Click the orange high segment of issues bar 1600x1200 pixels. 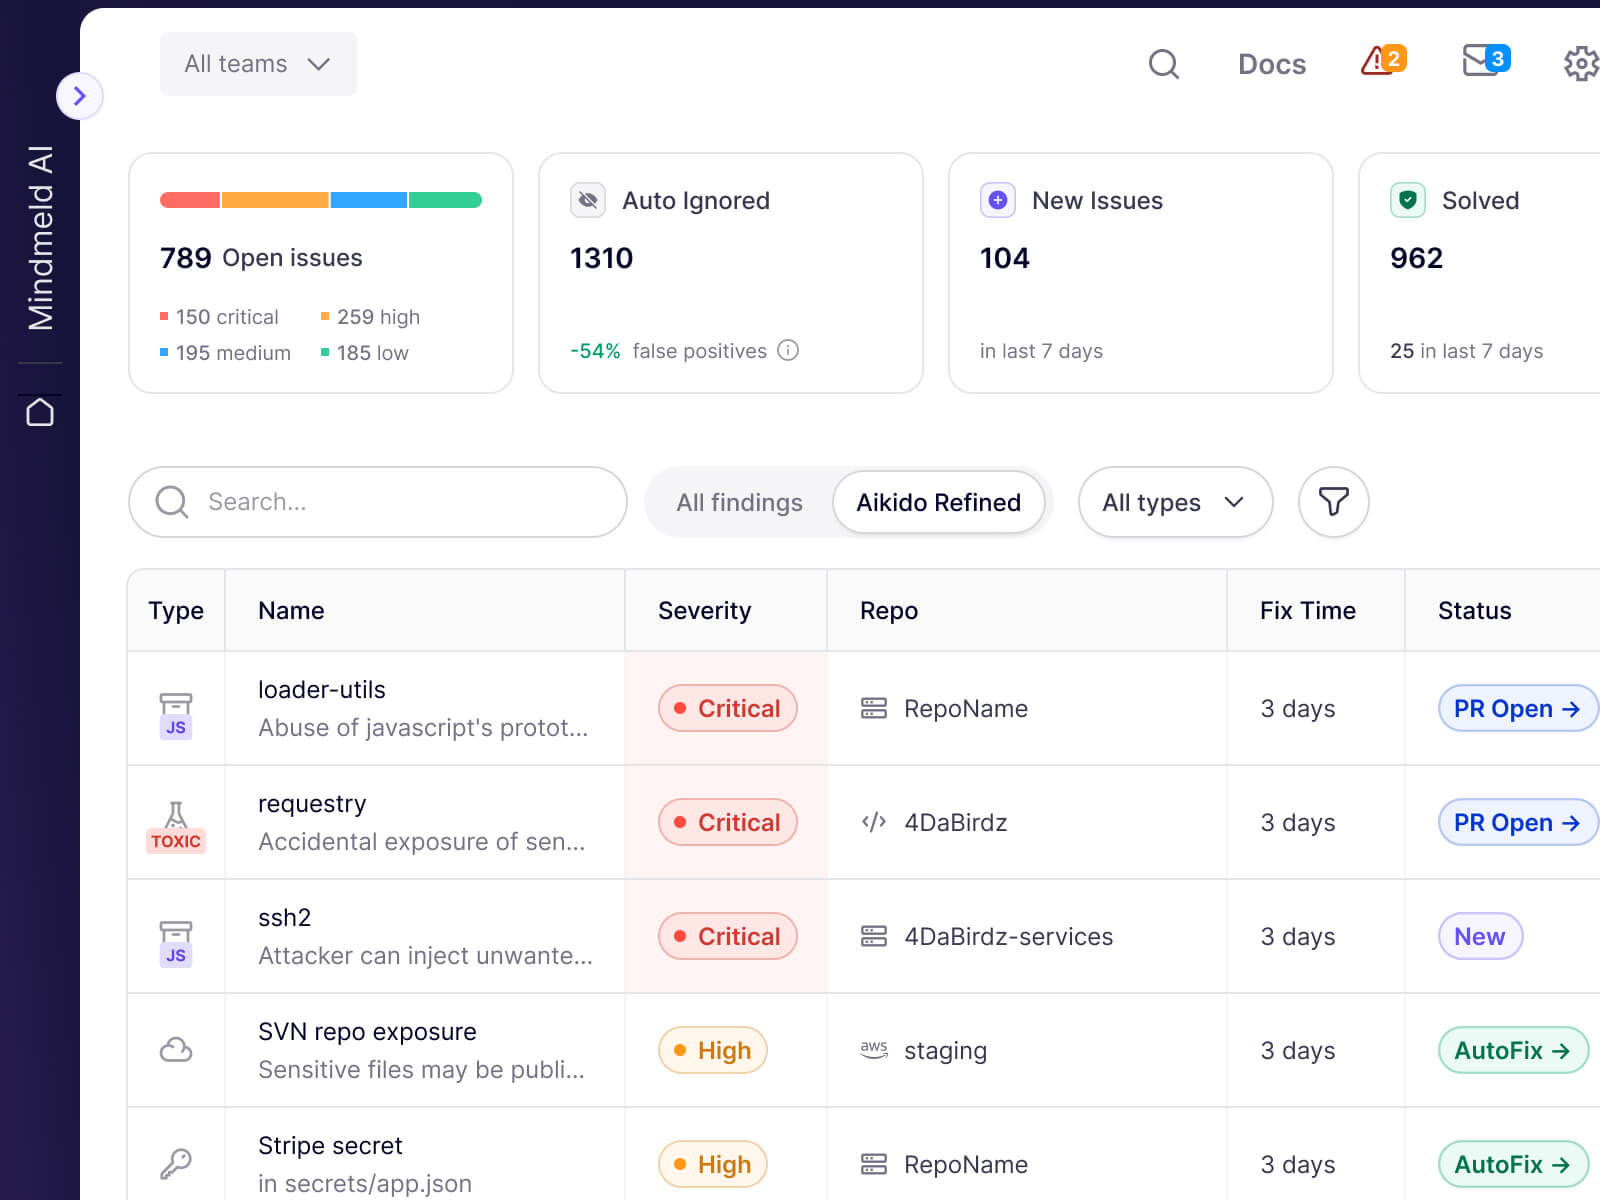(x=275, y=200)
